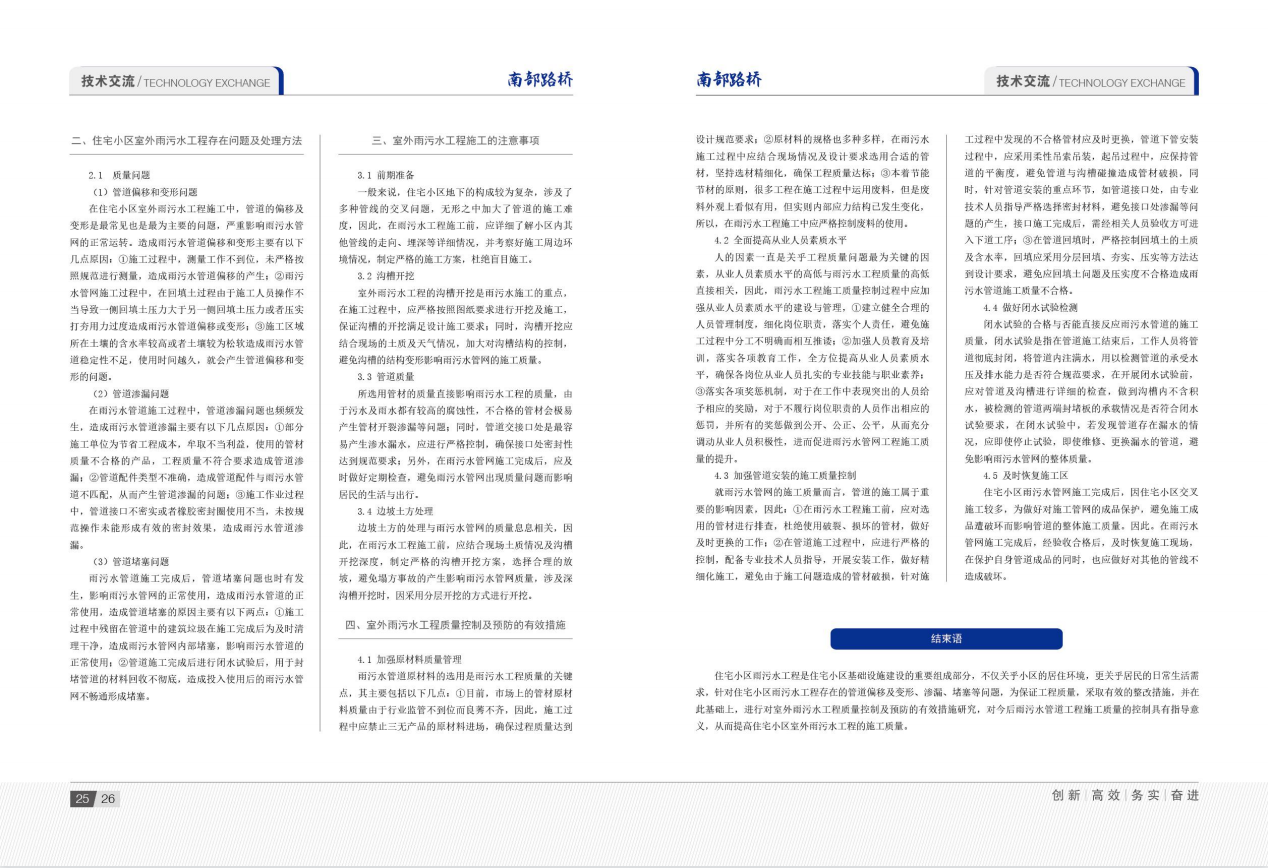Select heading 二、住宅小区室外雨污水工程存在问题及处理方法

tap(187, 141)
